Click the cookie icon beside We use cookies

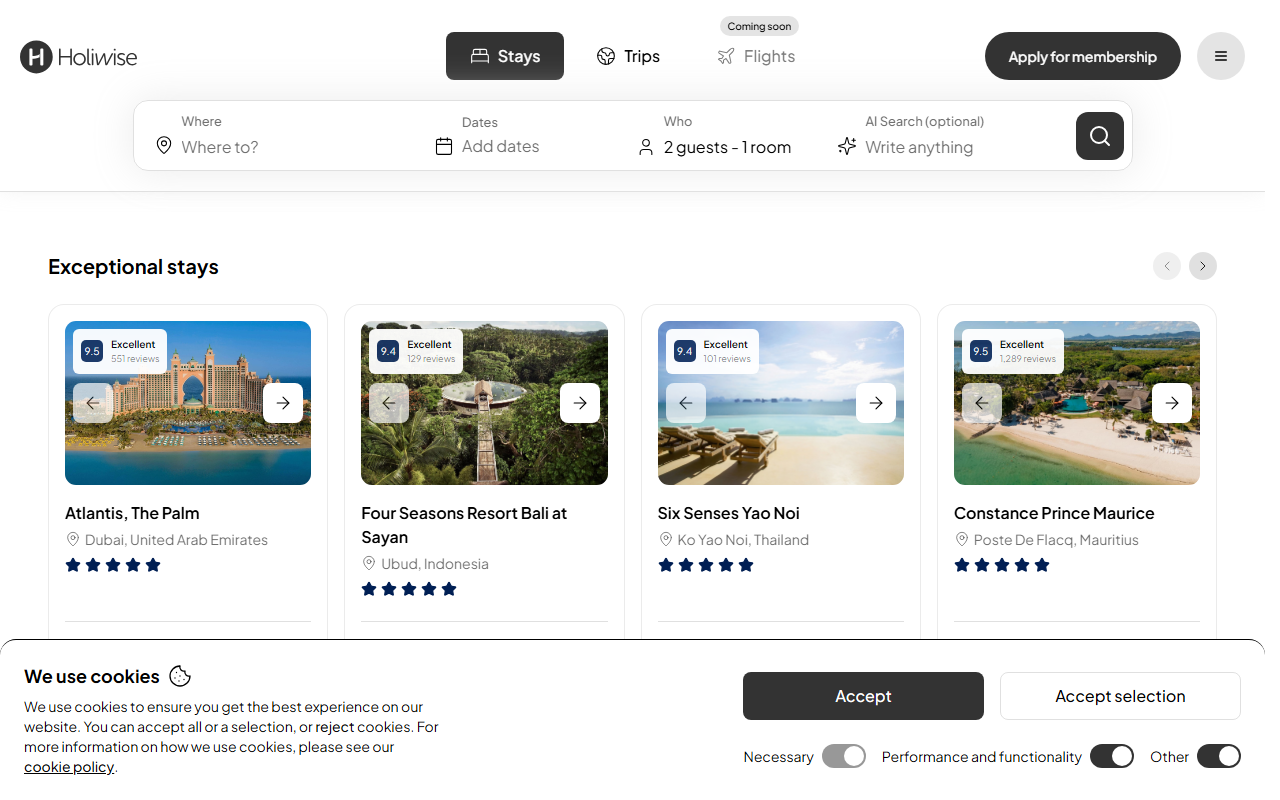[180, 676]
